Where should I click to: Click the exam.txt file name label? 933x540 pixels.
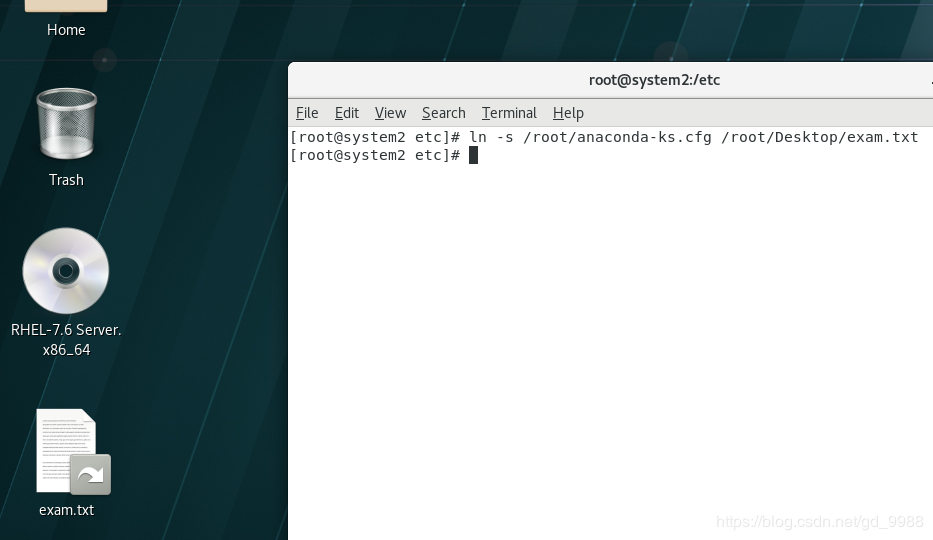point(66,510)
